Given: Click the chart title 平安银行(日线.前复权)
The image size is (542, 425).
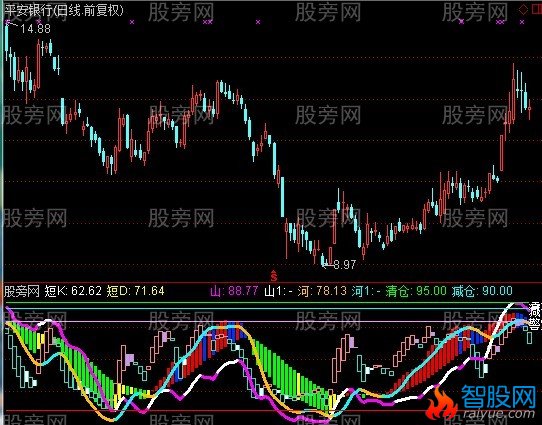Looking at the screenshot, I should coord(64,10).
